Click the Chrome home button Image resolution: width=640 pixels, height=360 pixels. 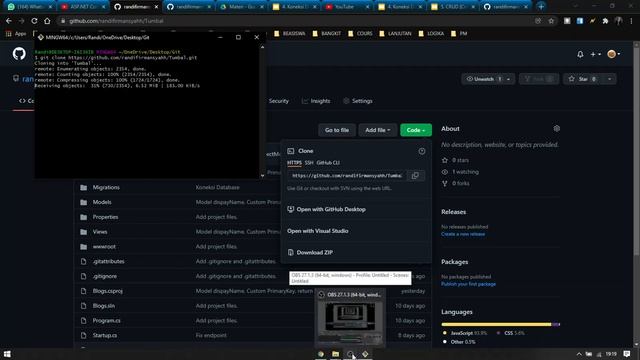tap(47, 21)
